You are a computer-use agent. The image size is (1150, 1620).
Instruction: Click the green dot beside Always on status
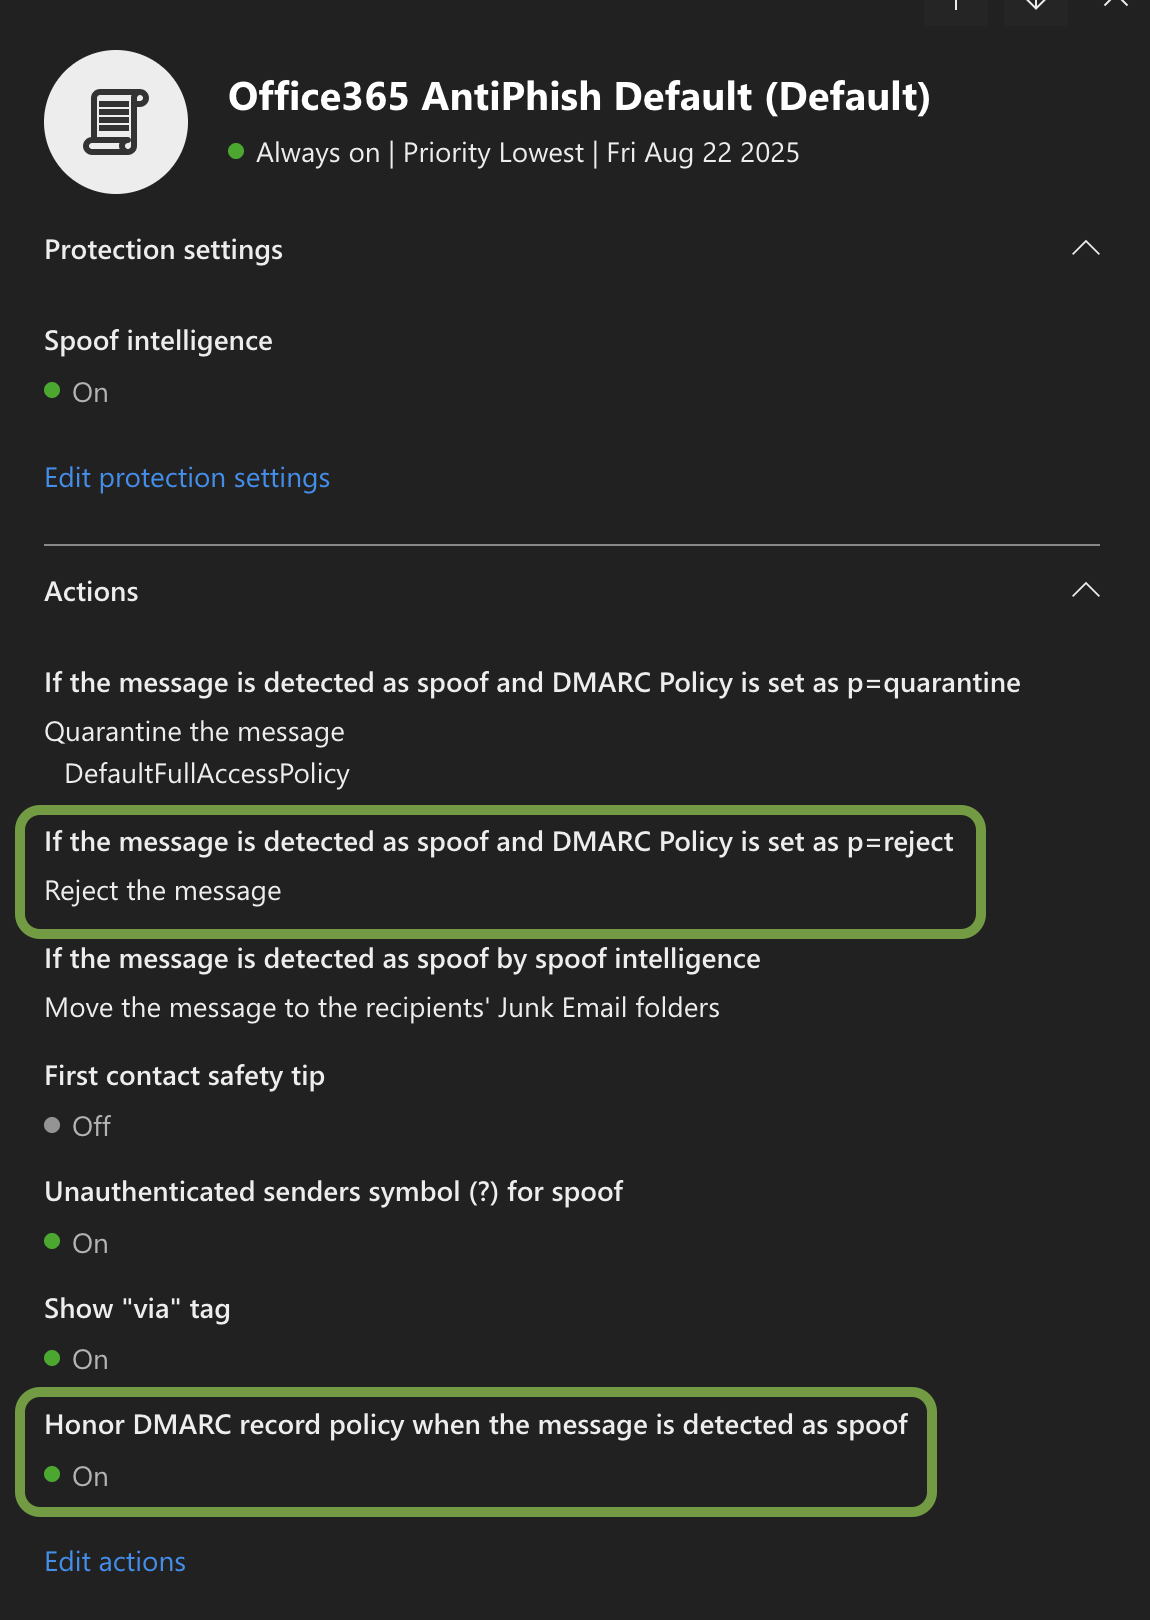[237, 150]
